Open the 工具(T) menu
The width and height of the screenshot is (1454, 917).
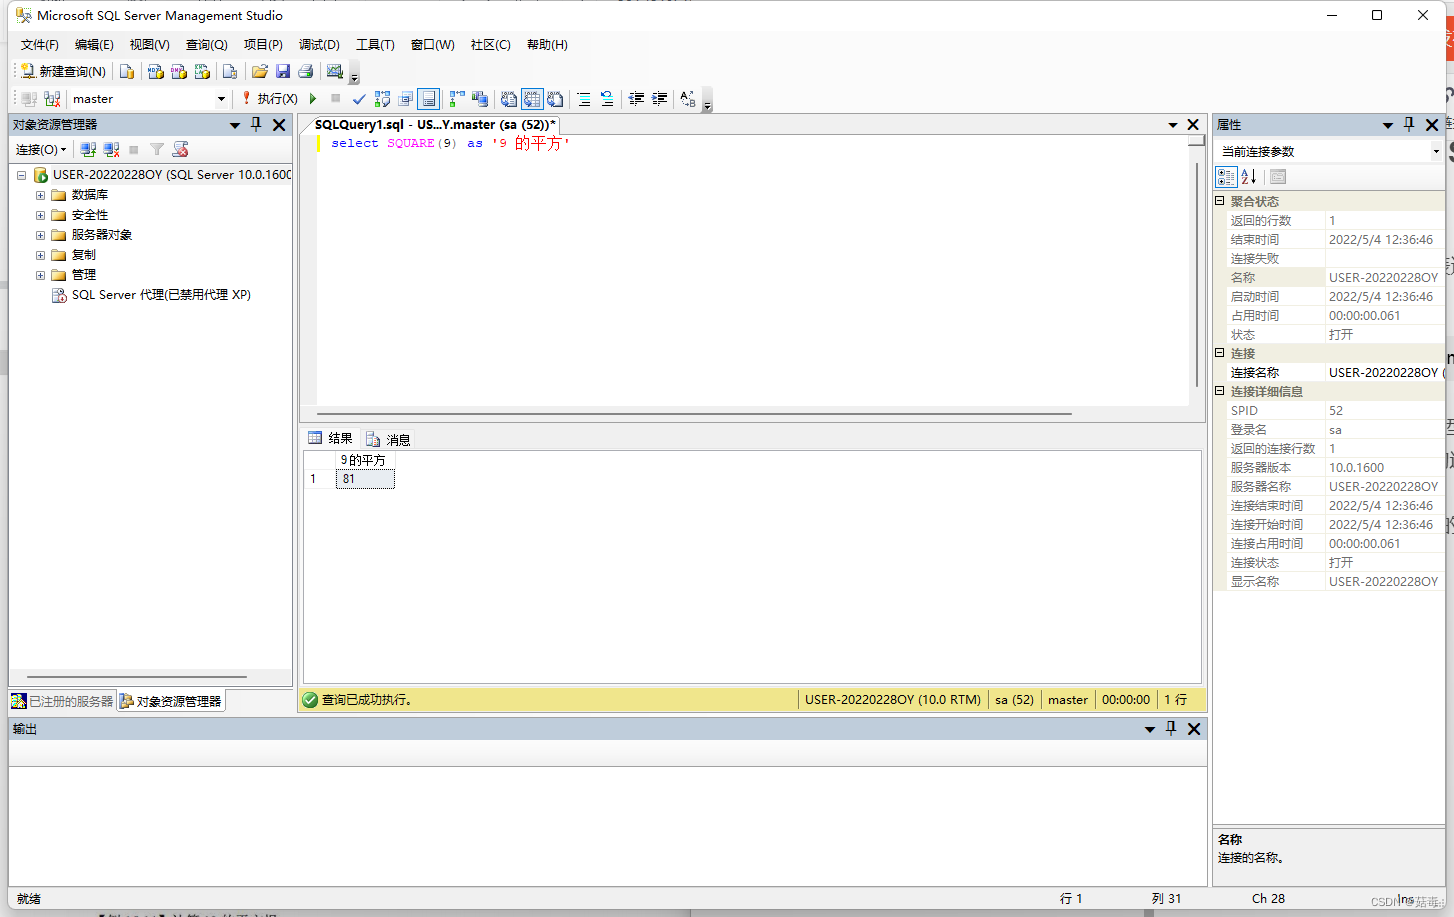[x=375, y=45]
